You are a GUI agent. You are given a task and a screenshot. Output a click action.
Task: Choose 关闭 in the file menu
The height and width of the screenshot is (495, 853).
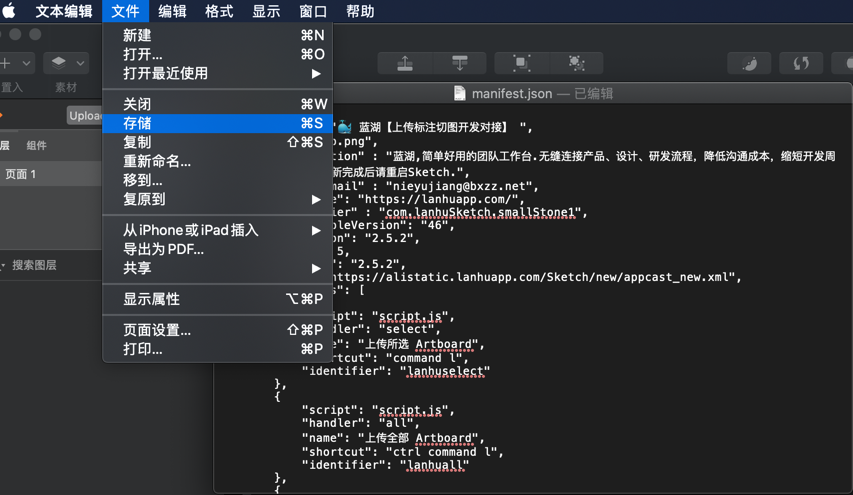[x=217, y=104]
